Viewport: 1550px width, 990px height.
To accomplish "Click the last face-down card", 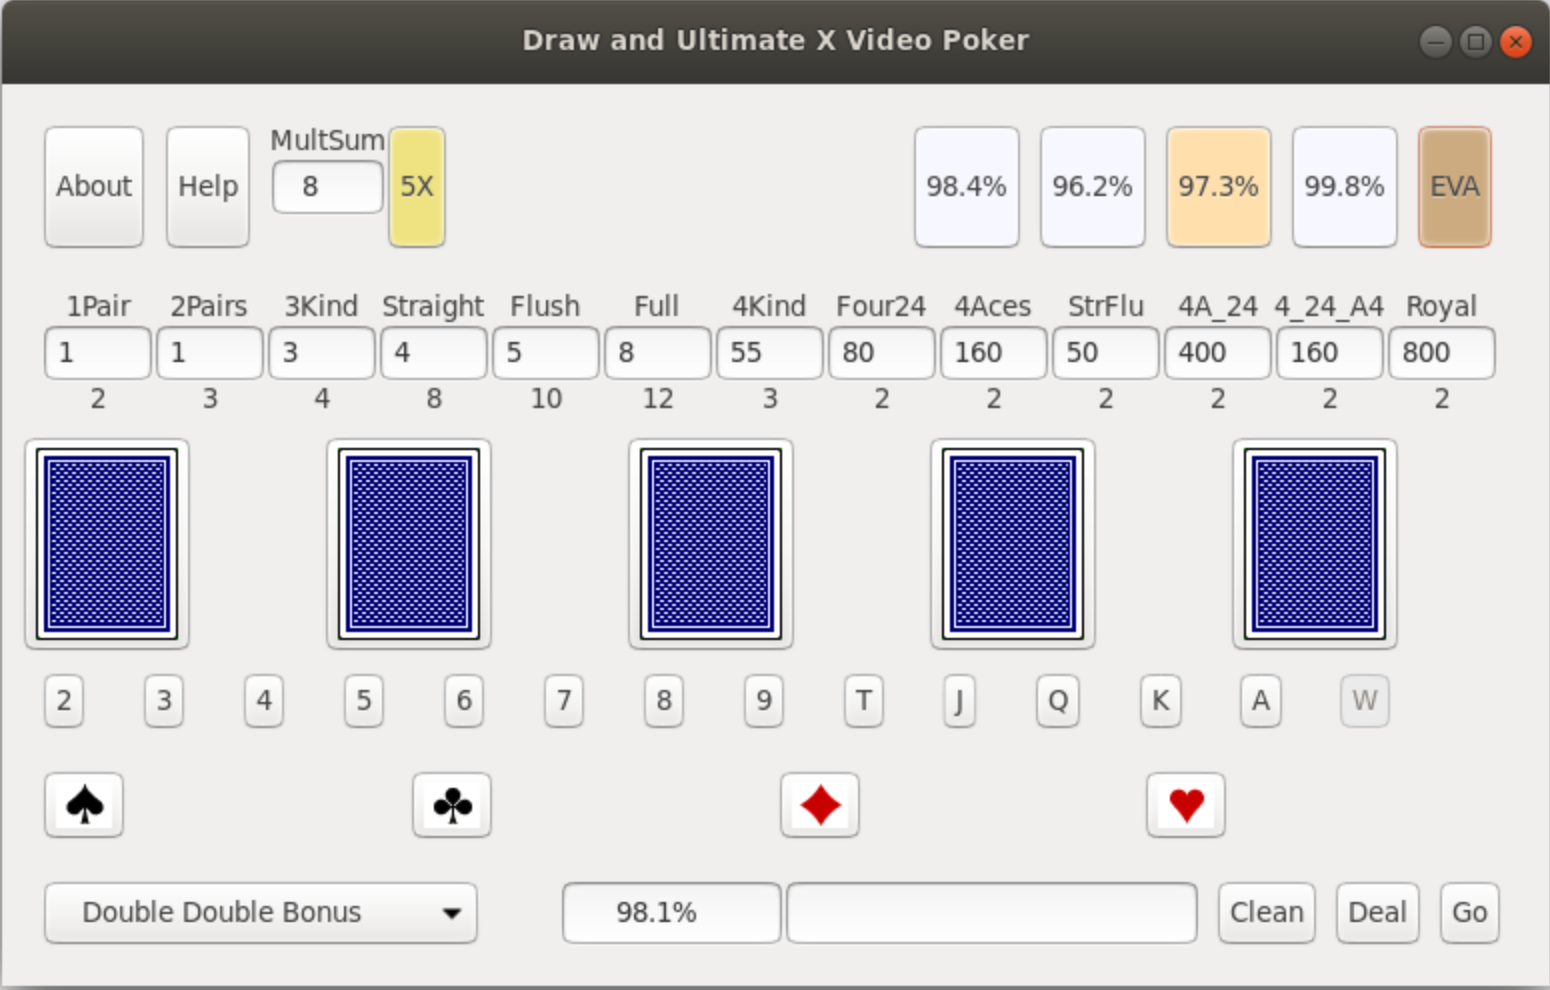I will tap(1315, 544).
